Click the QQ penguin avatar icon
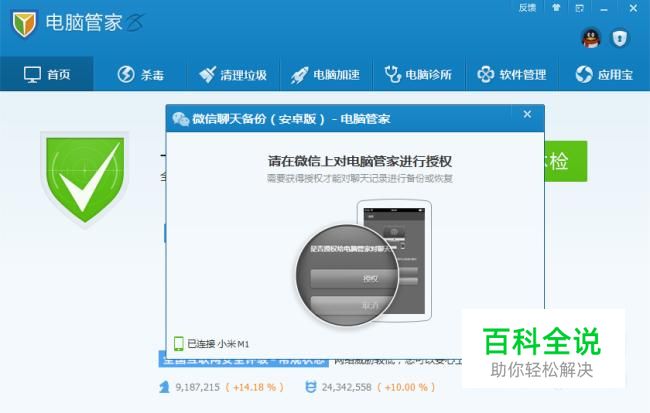Viewport: 650px width, 413px height. [x=591, y=38]
